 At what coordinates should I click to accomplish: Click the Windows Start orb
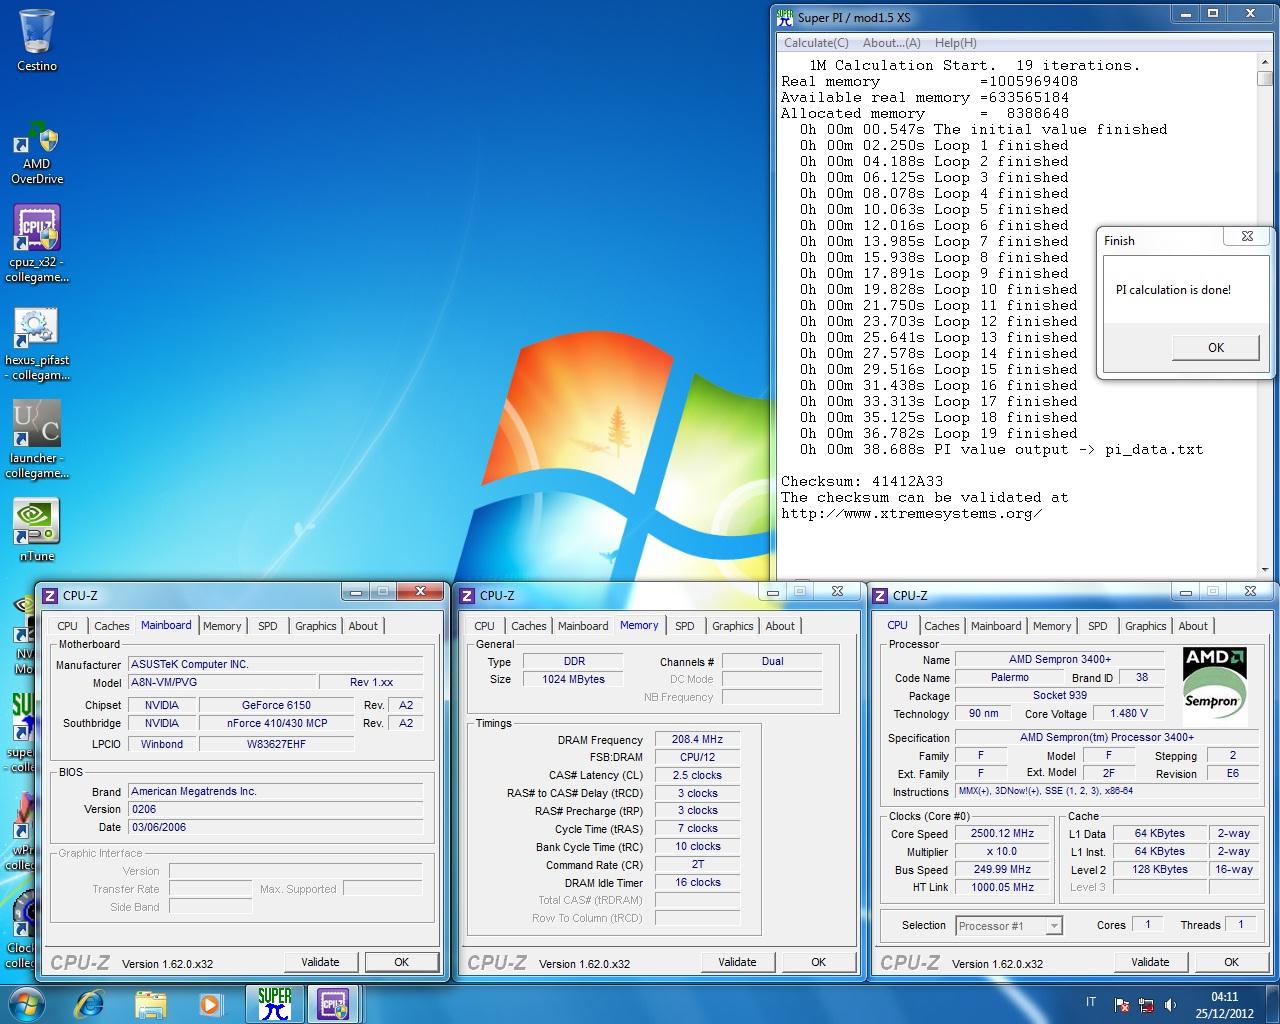(26, 1004)
